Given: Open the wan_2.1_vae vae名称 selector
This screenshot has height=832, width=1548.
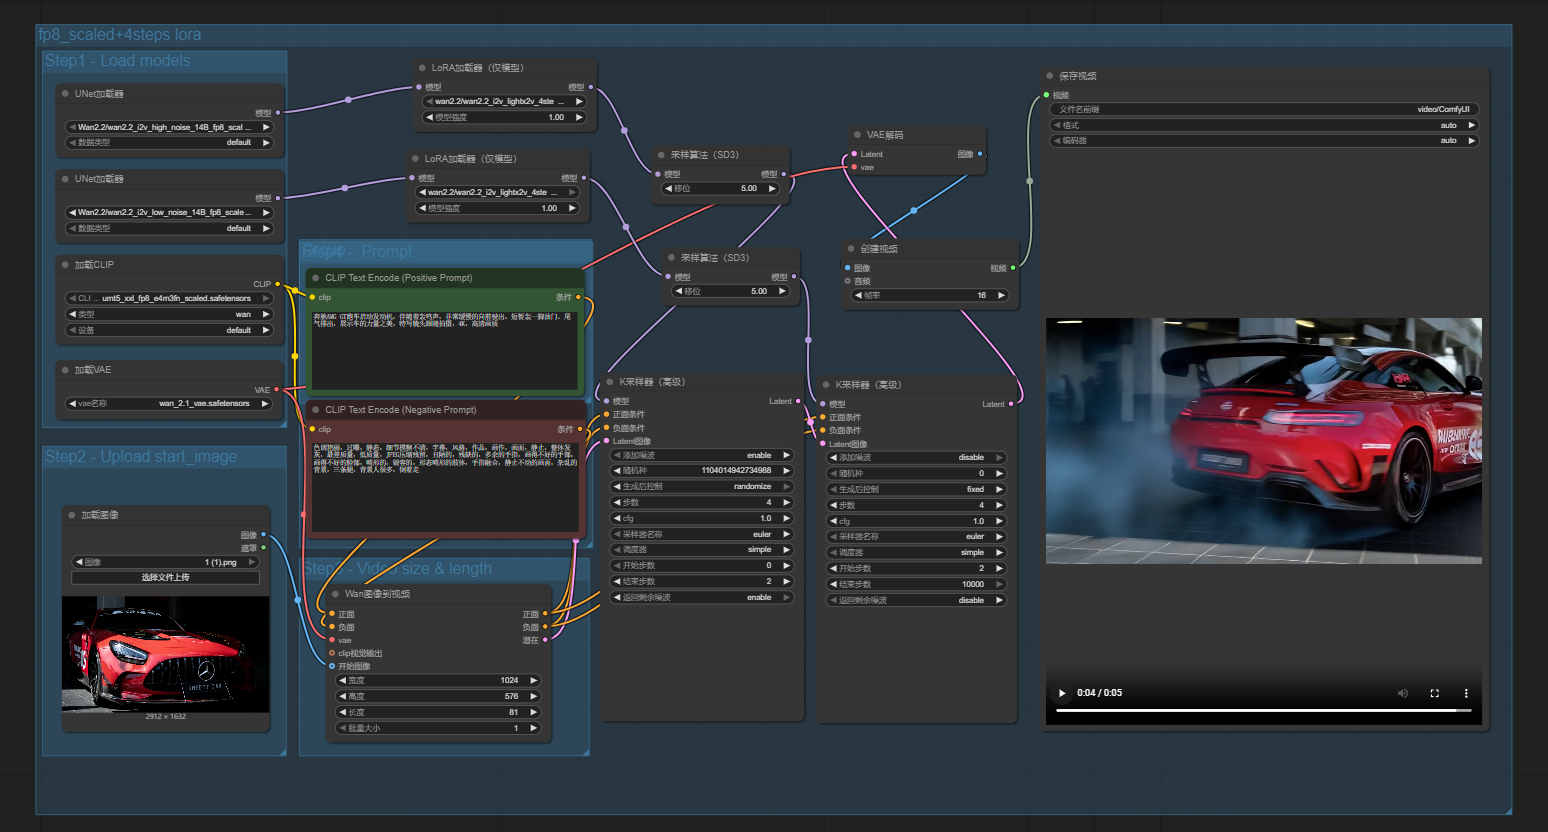Looking at the screenshot, I should coord(169,404).
